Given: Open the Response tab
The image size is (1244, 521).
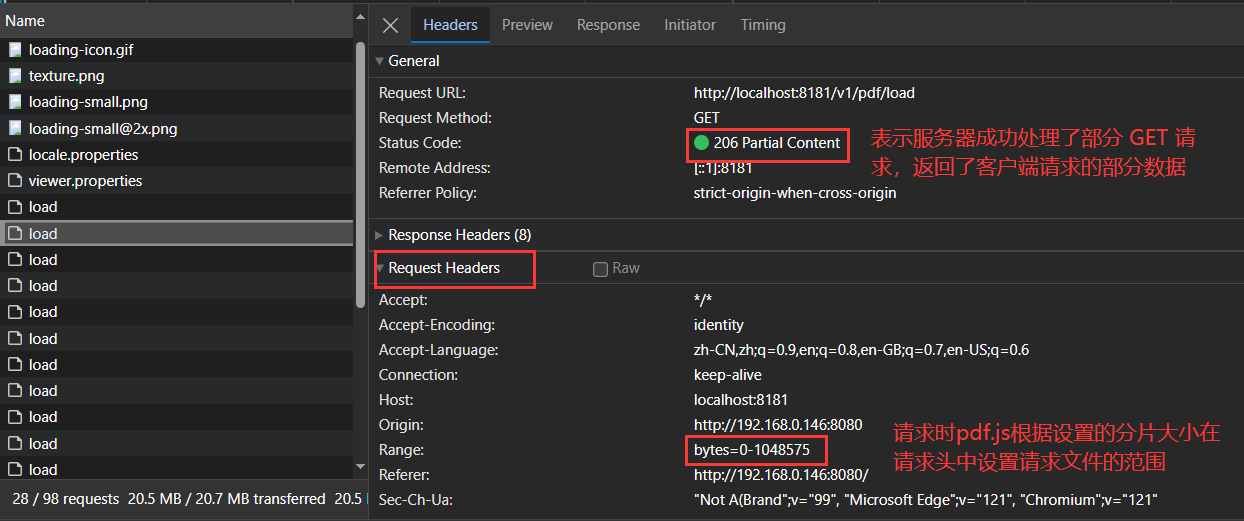Looking at the screenshot, I should click(608, 25).
